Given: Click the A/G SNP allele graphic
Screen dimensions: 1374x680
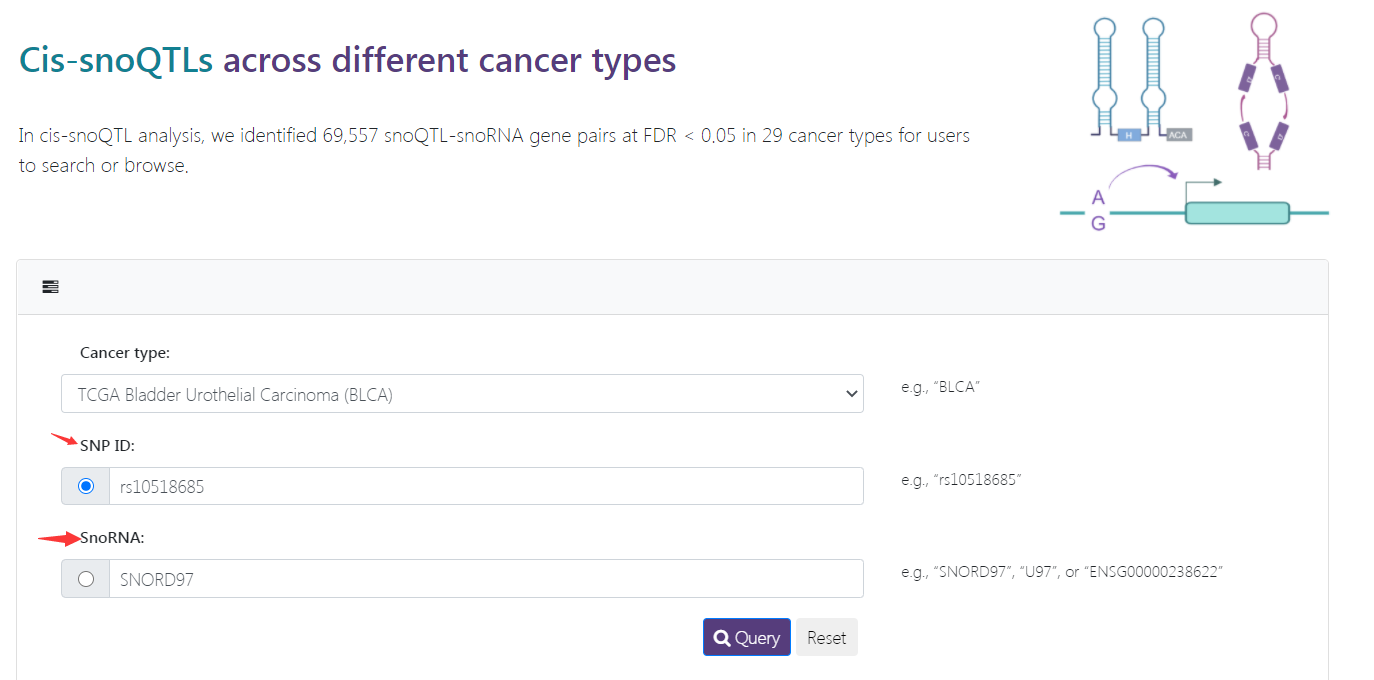Looking at the screenshot, I should (1098, 210).
